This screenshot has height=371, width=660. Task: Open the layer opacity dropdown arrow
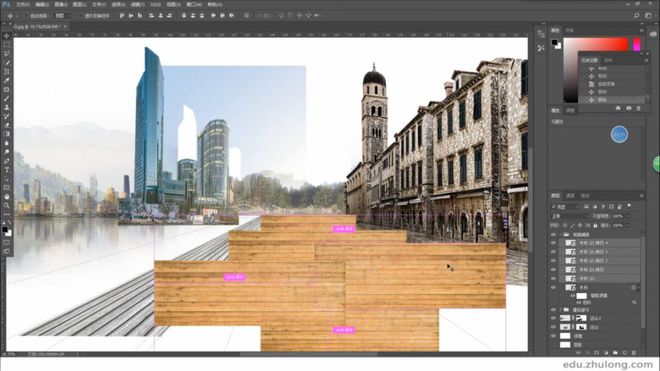(x=628, y=216)
